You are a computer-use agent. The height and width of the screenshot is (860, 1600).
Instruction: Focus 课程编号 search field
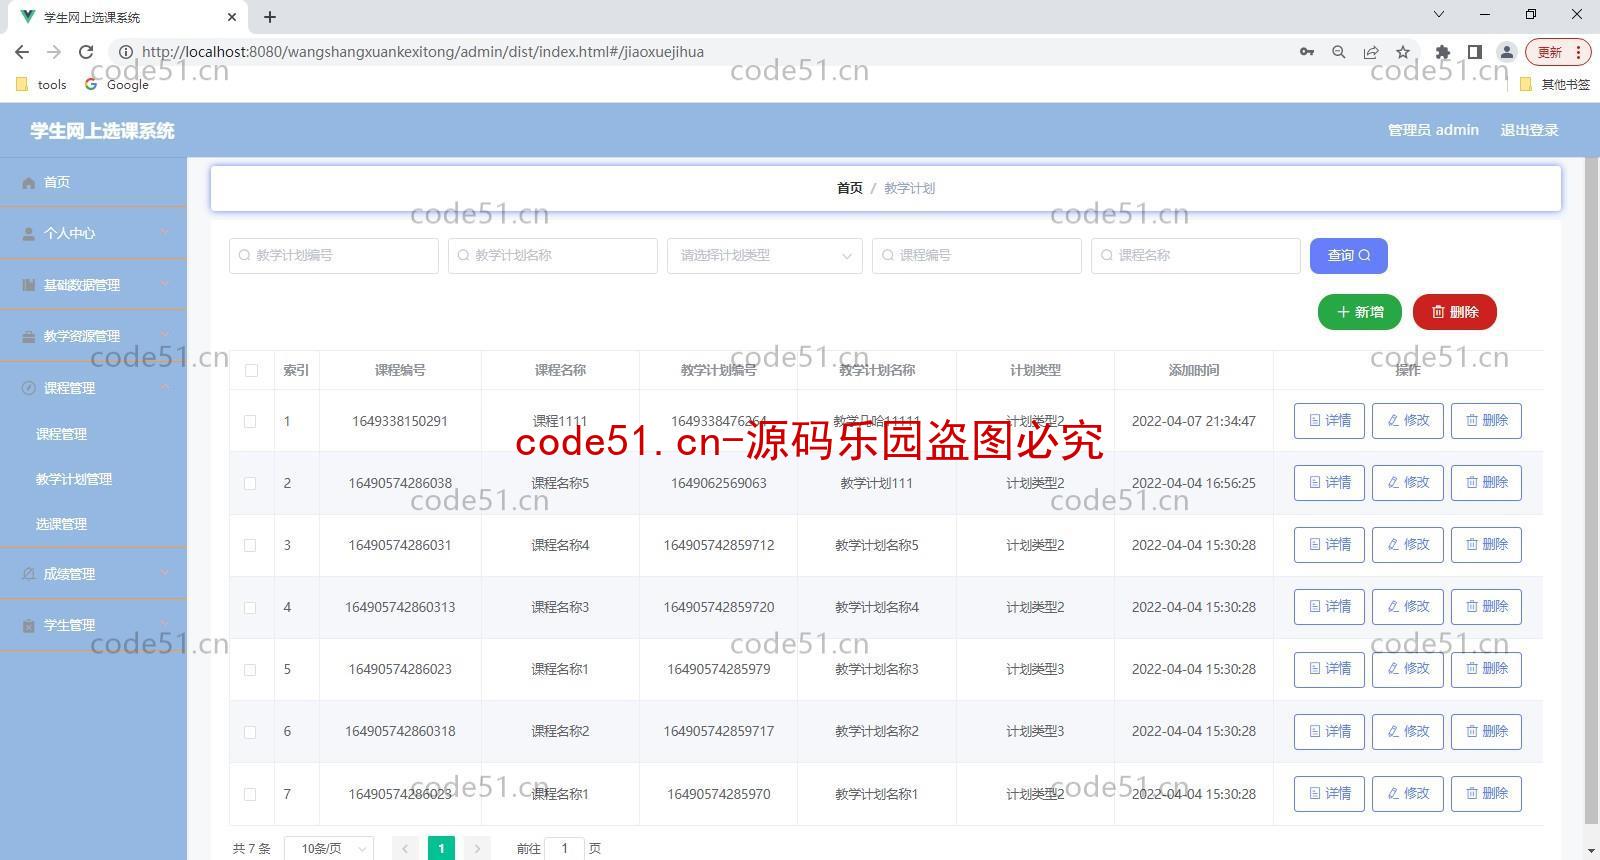coord(977,256)
